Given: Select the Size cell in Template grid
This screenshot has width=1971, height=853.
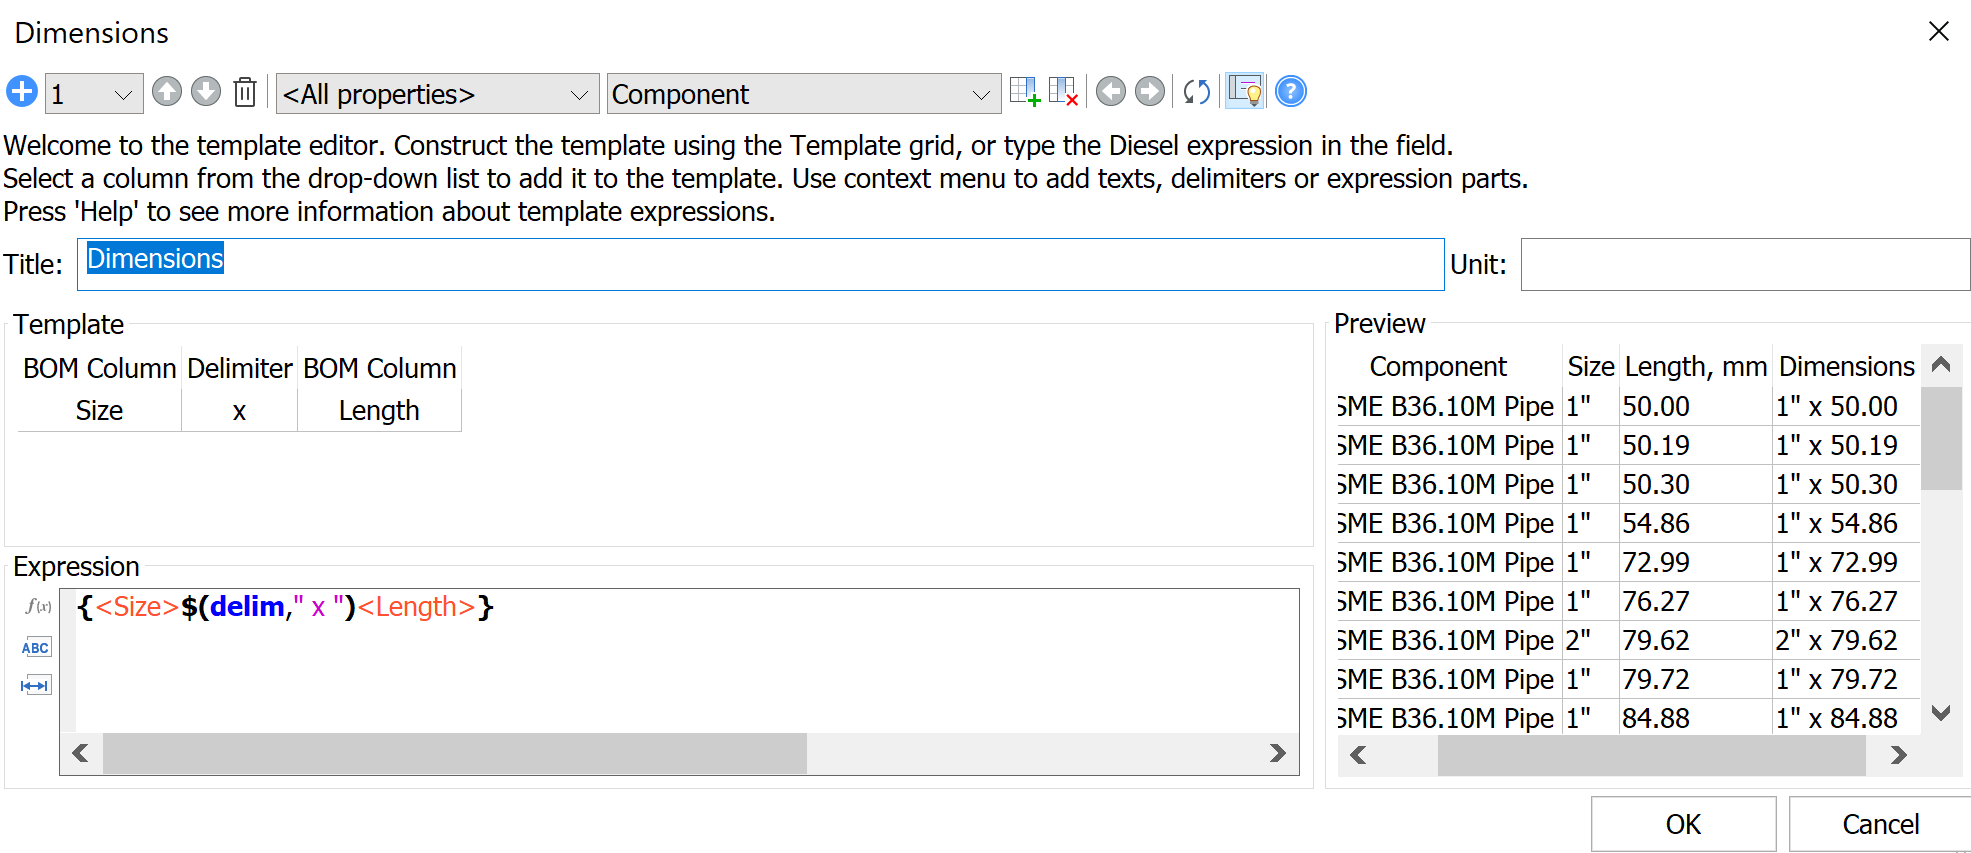Looking at the screenshot, I should click(99, 411).
